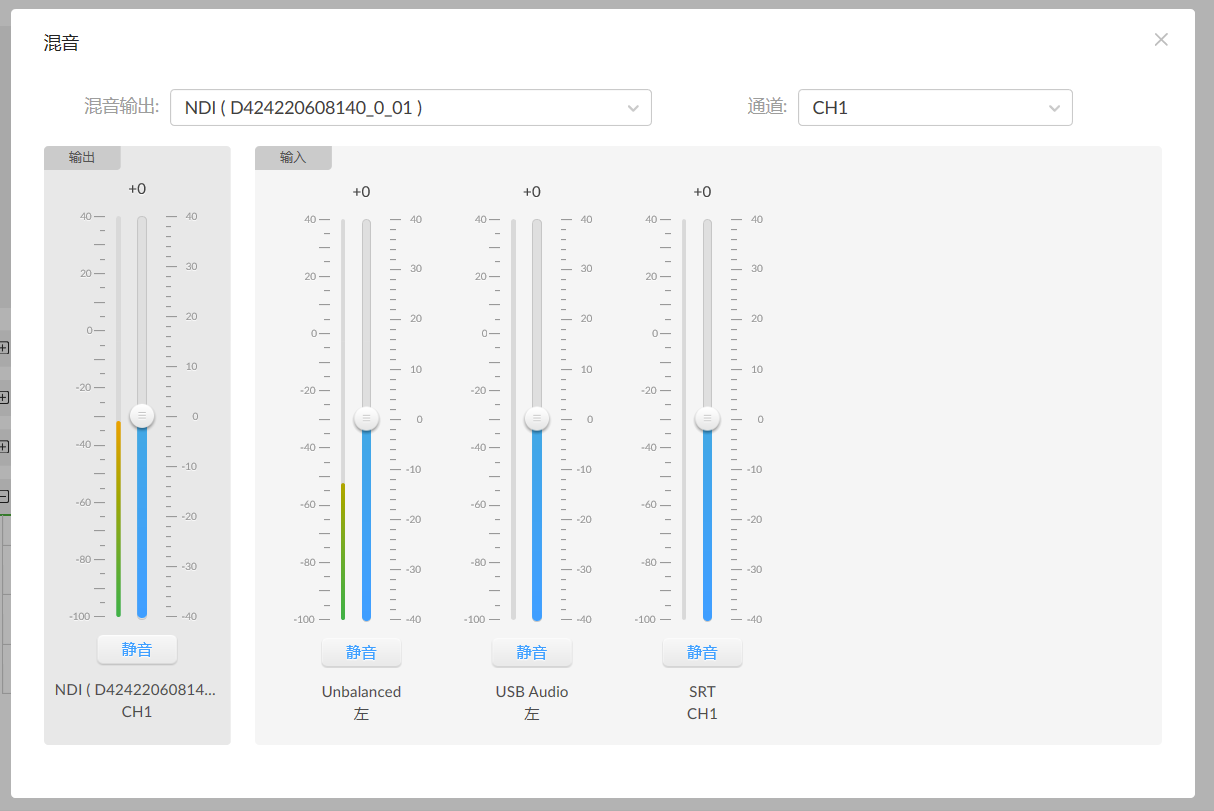The image size is (1214, 811).
Task: Click the +0 gain value above USB Audio
Action: (532, 192)
